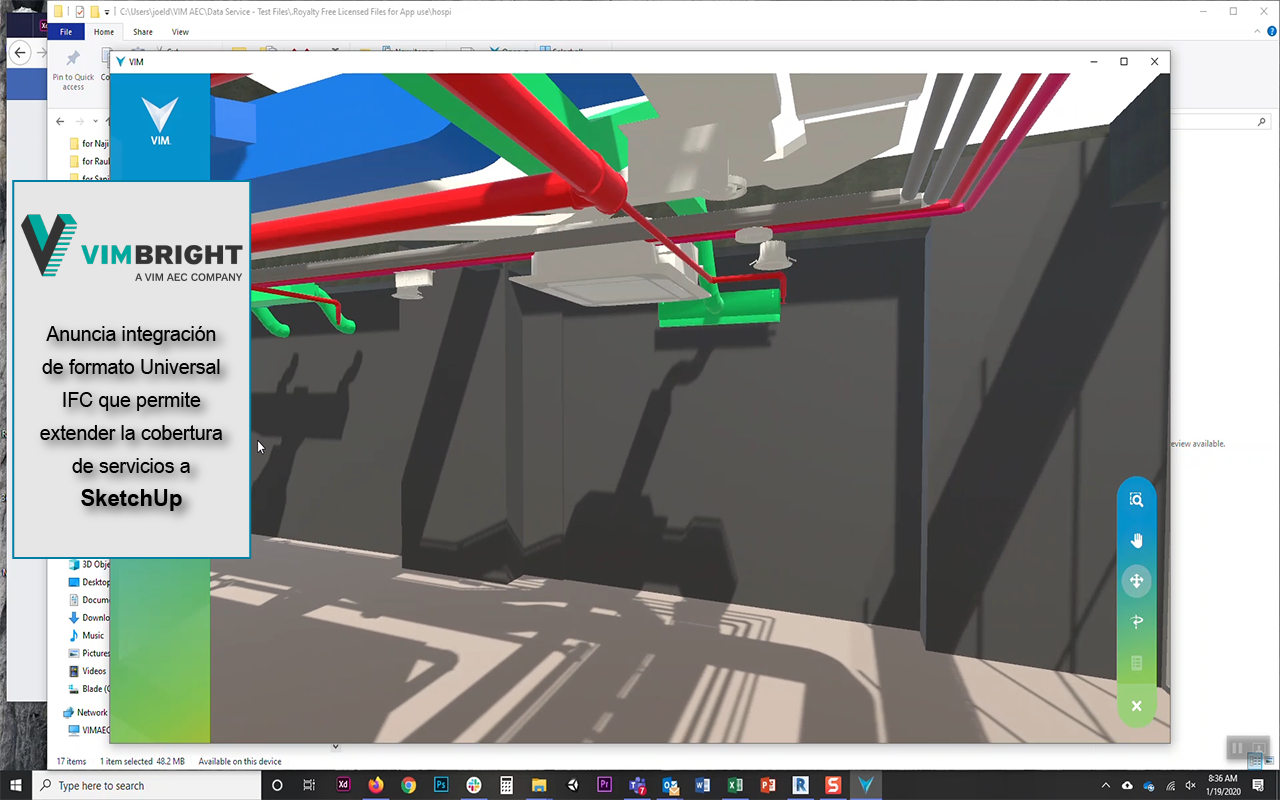Select the zoom tool in VIM viewer

tap(1136, 500)
